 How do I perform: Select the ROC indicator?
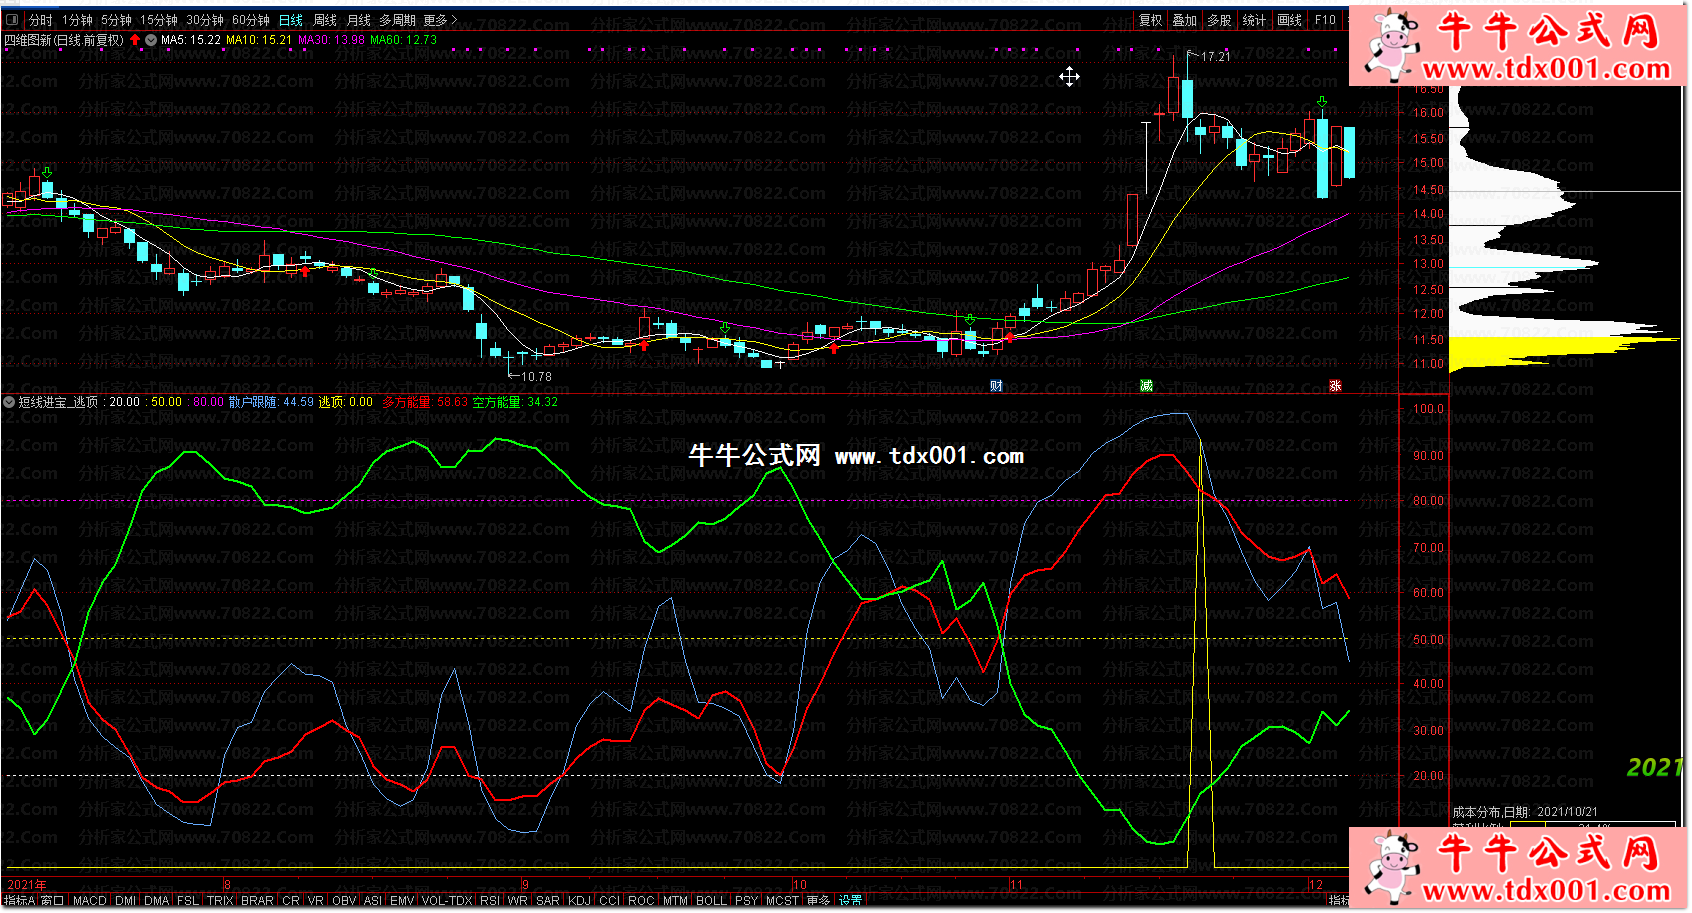click(x=641, y=901)
